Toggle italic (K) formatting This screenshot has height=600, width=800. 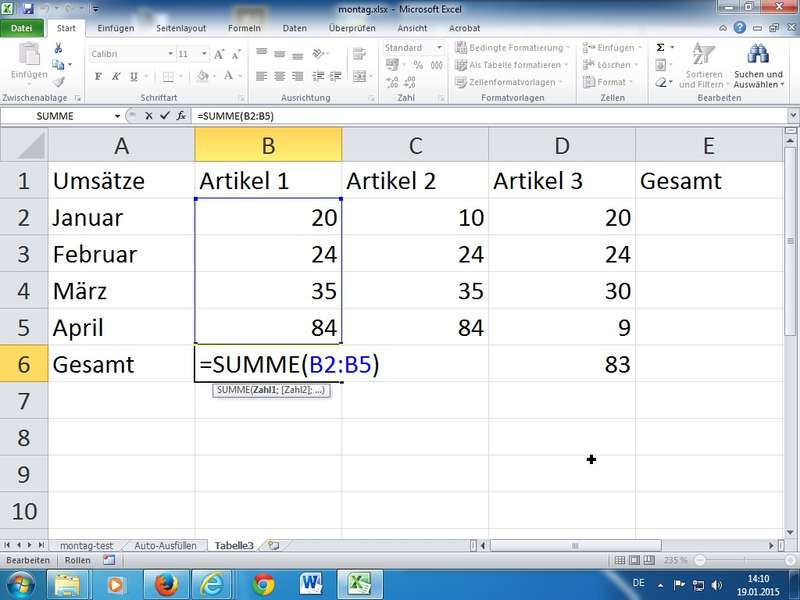coord(116,76)
